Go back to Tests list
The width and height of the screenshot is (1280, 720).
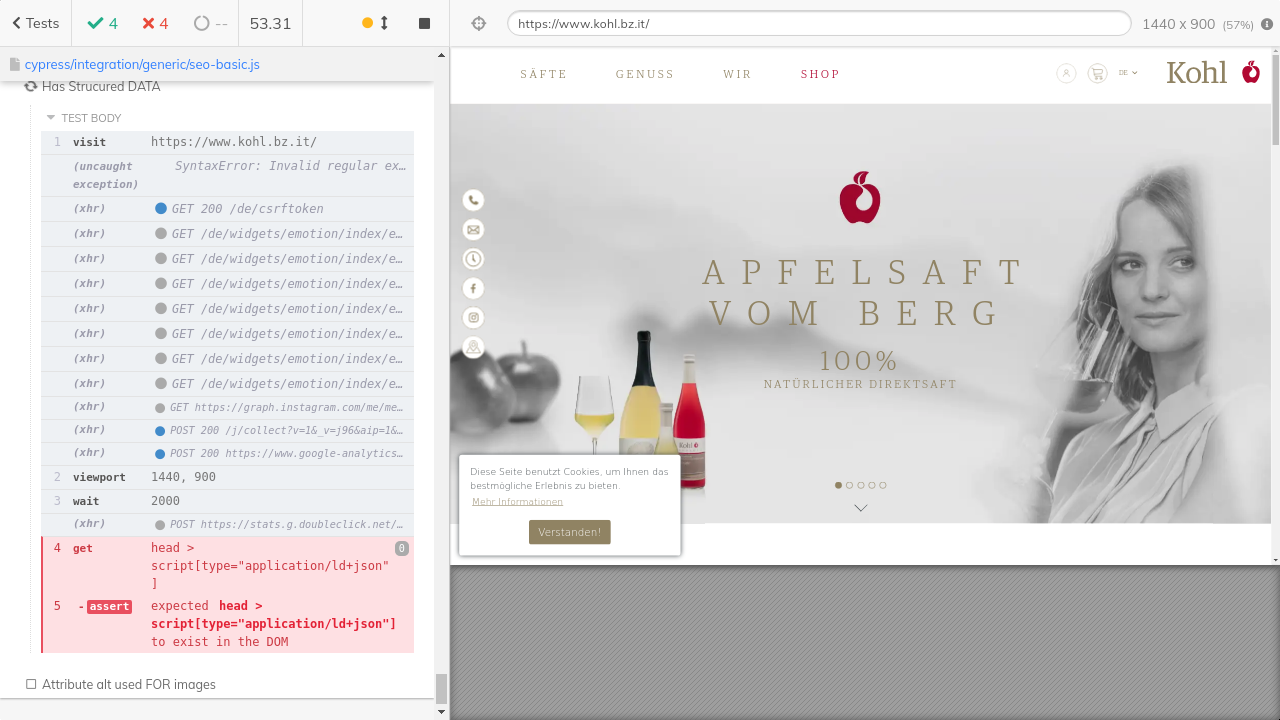click(x=35, y=23)
